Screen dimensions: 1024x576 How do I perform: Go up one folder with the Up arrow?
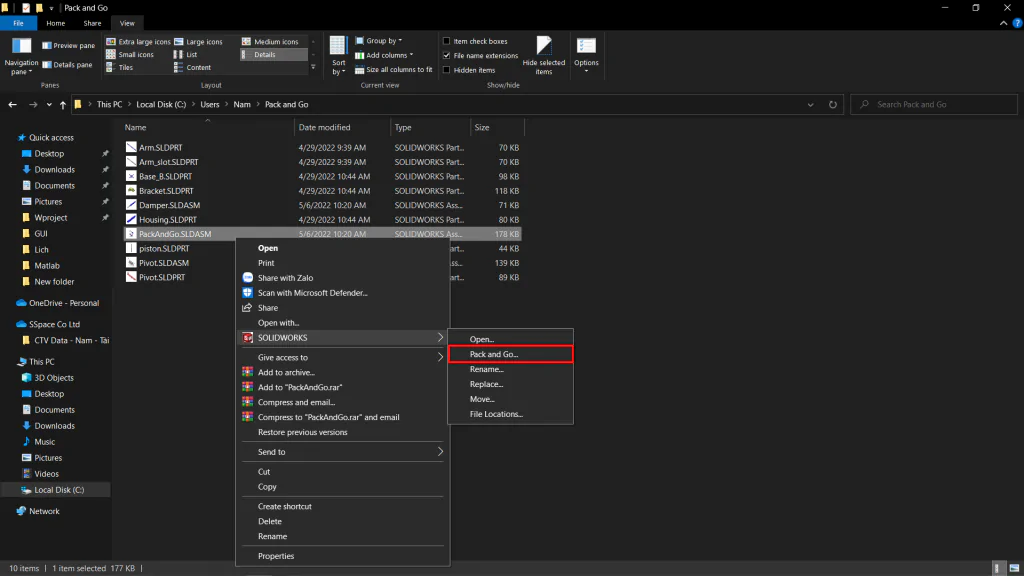[x=63, y=104]
